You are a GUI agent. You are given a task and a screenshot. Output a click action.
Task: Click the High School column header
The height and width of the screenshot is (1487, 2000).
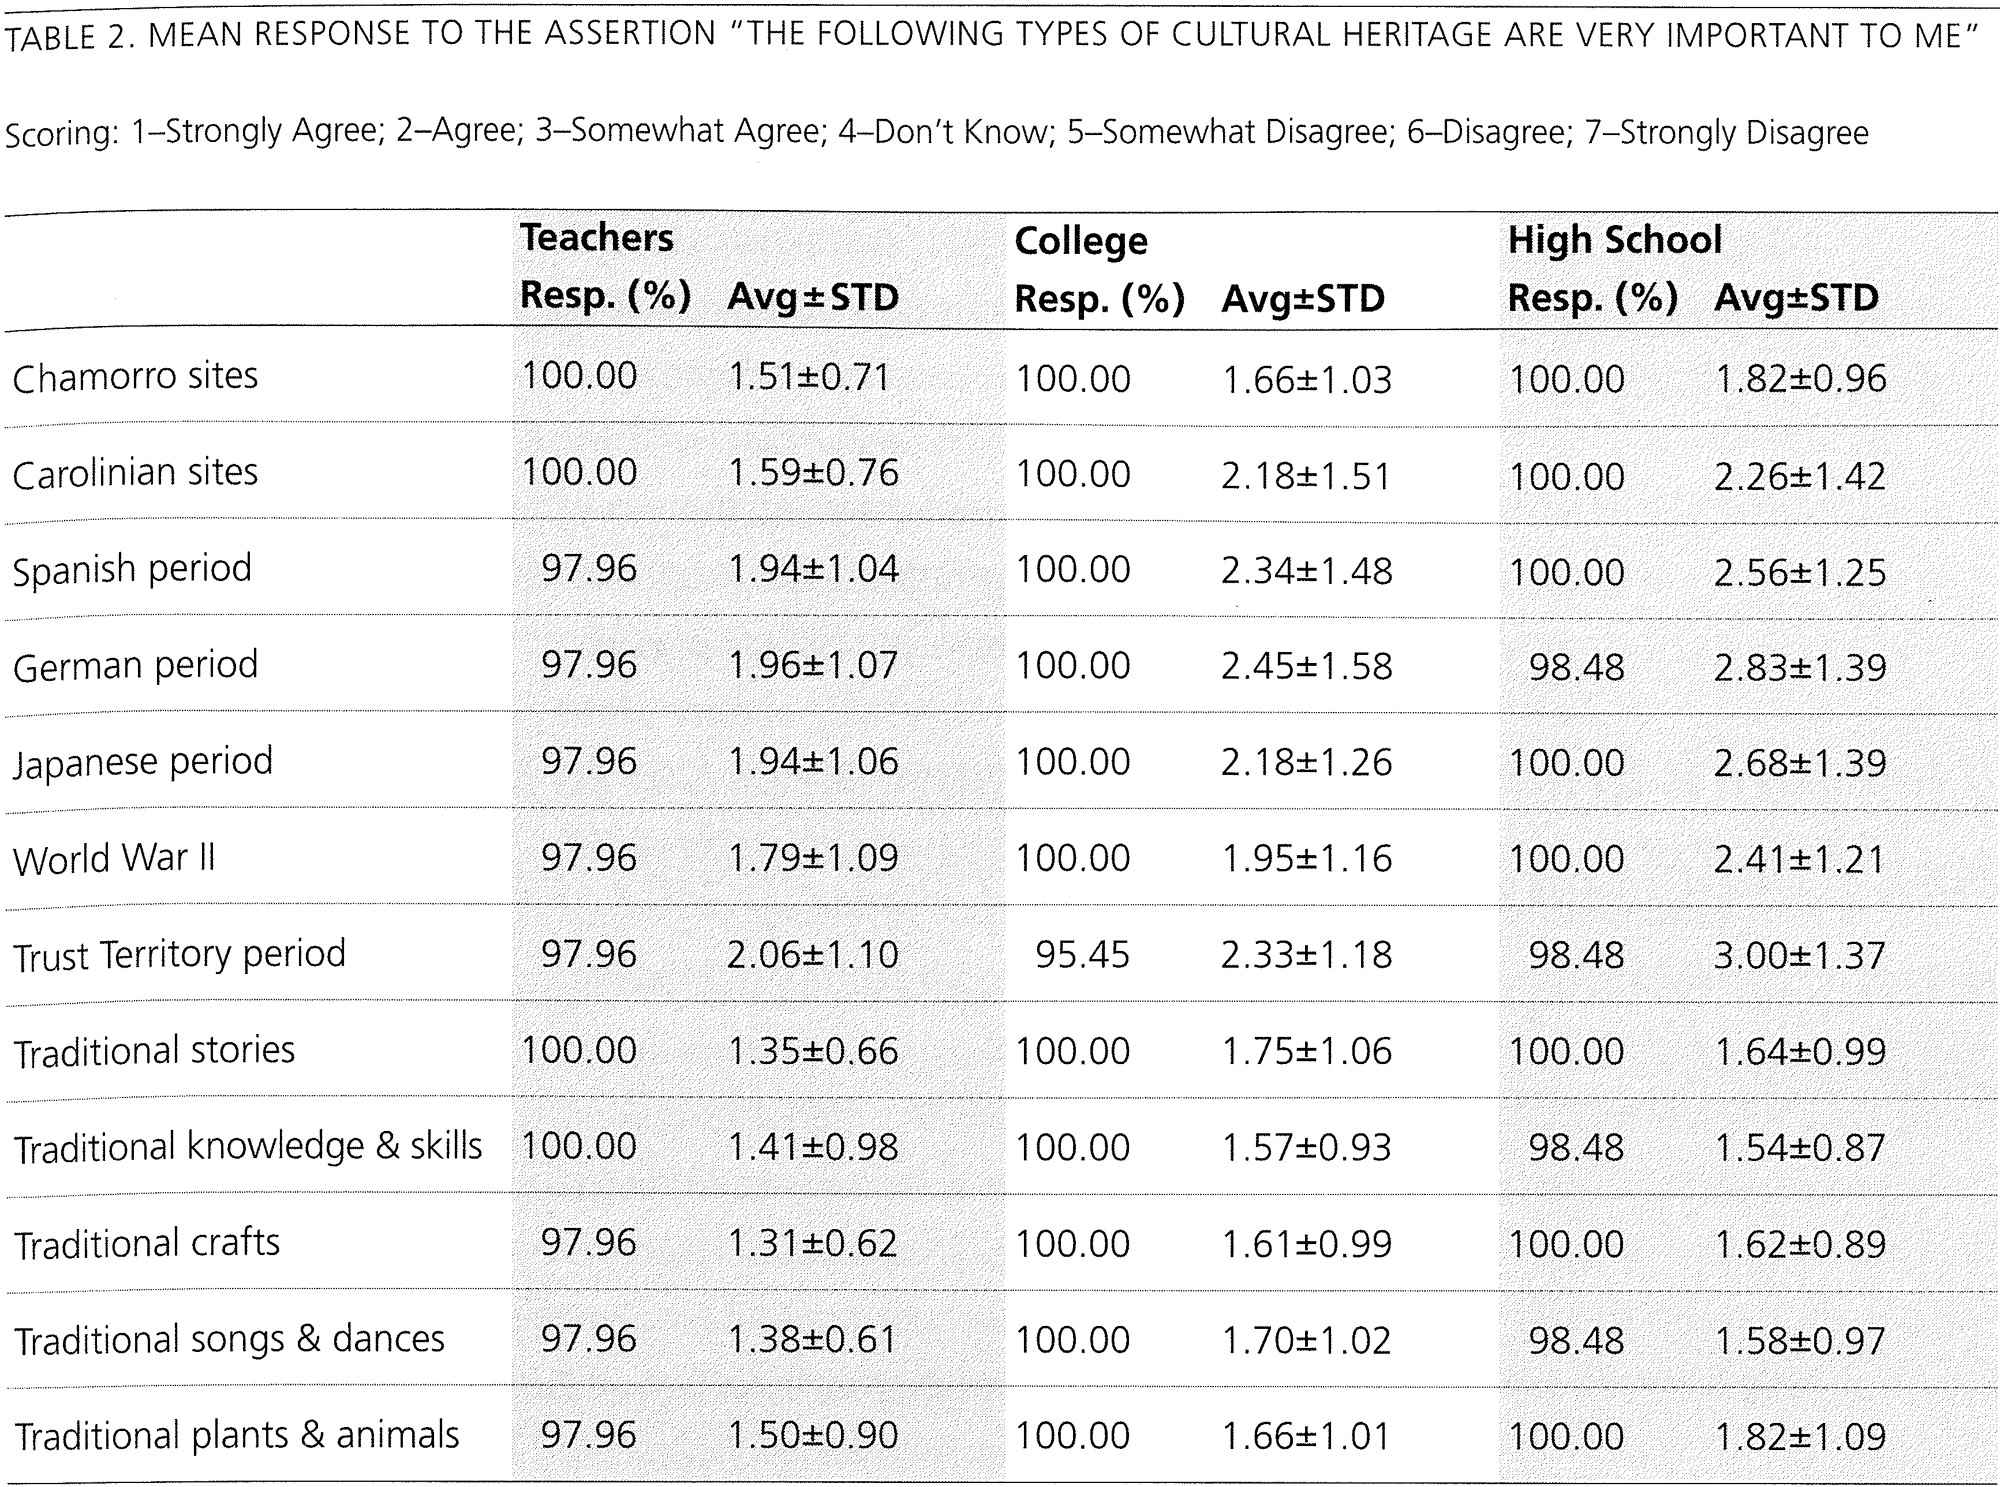[x=1614, y=240]
